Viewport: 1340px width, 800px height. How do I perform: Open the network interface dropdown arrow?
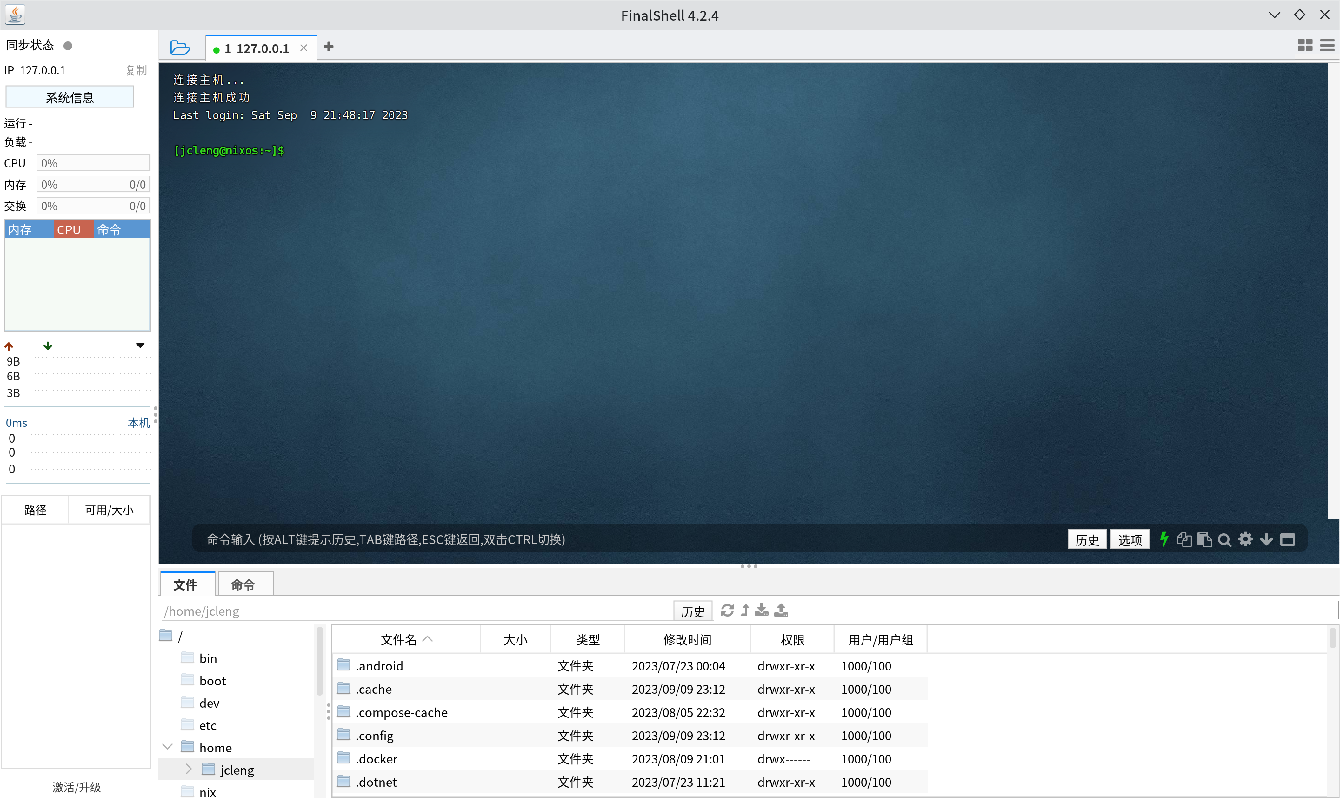click(x=140, y=346)
